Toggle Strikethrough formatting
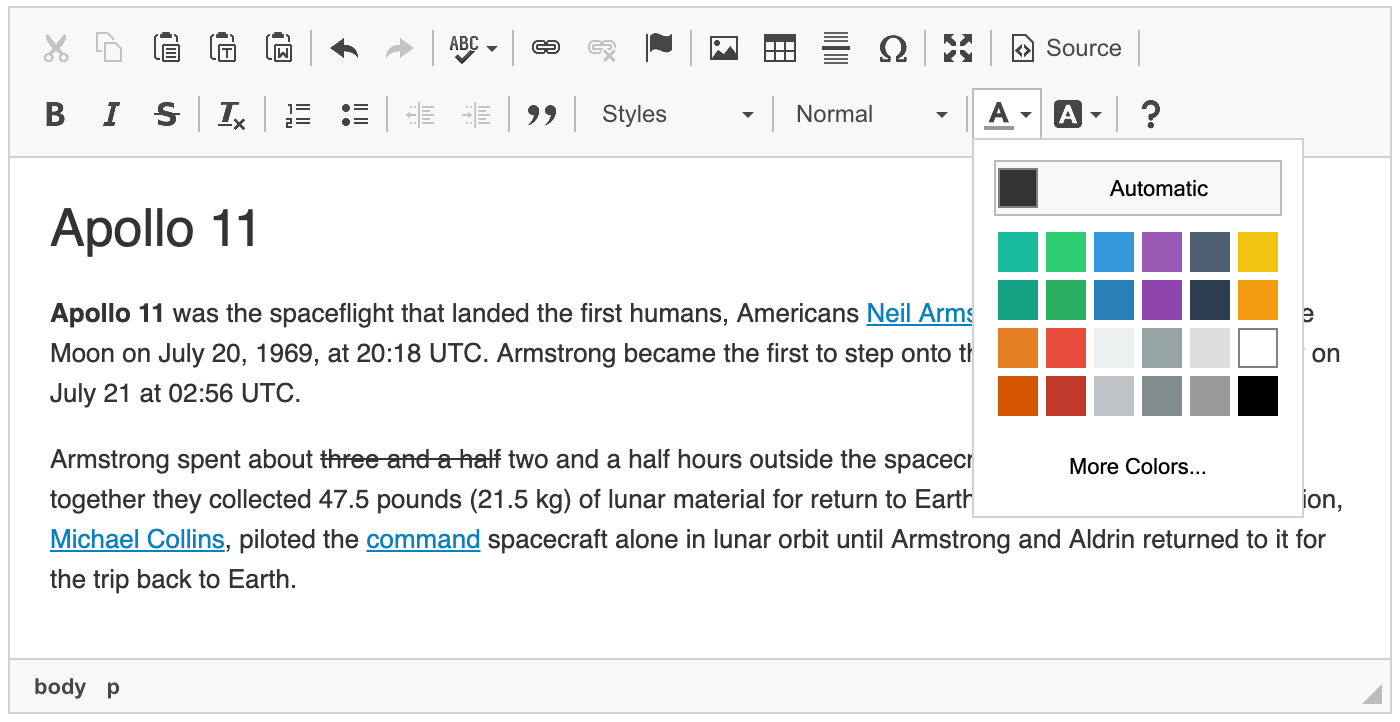1400x722 pixels. [x=167, y=115]
